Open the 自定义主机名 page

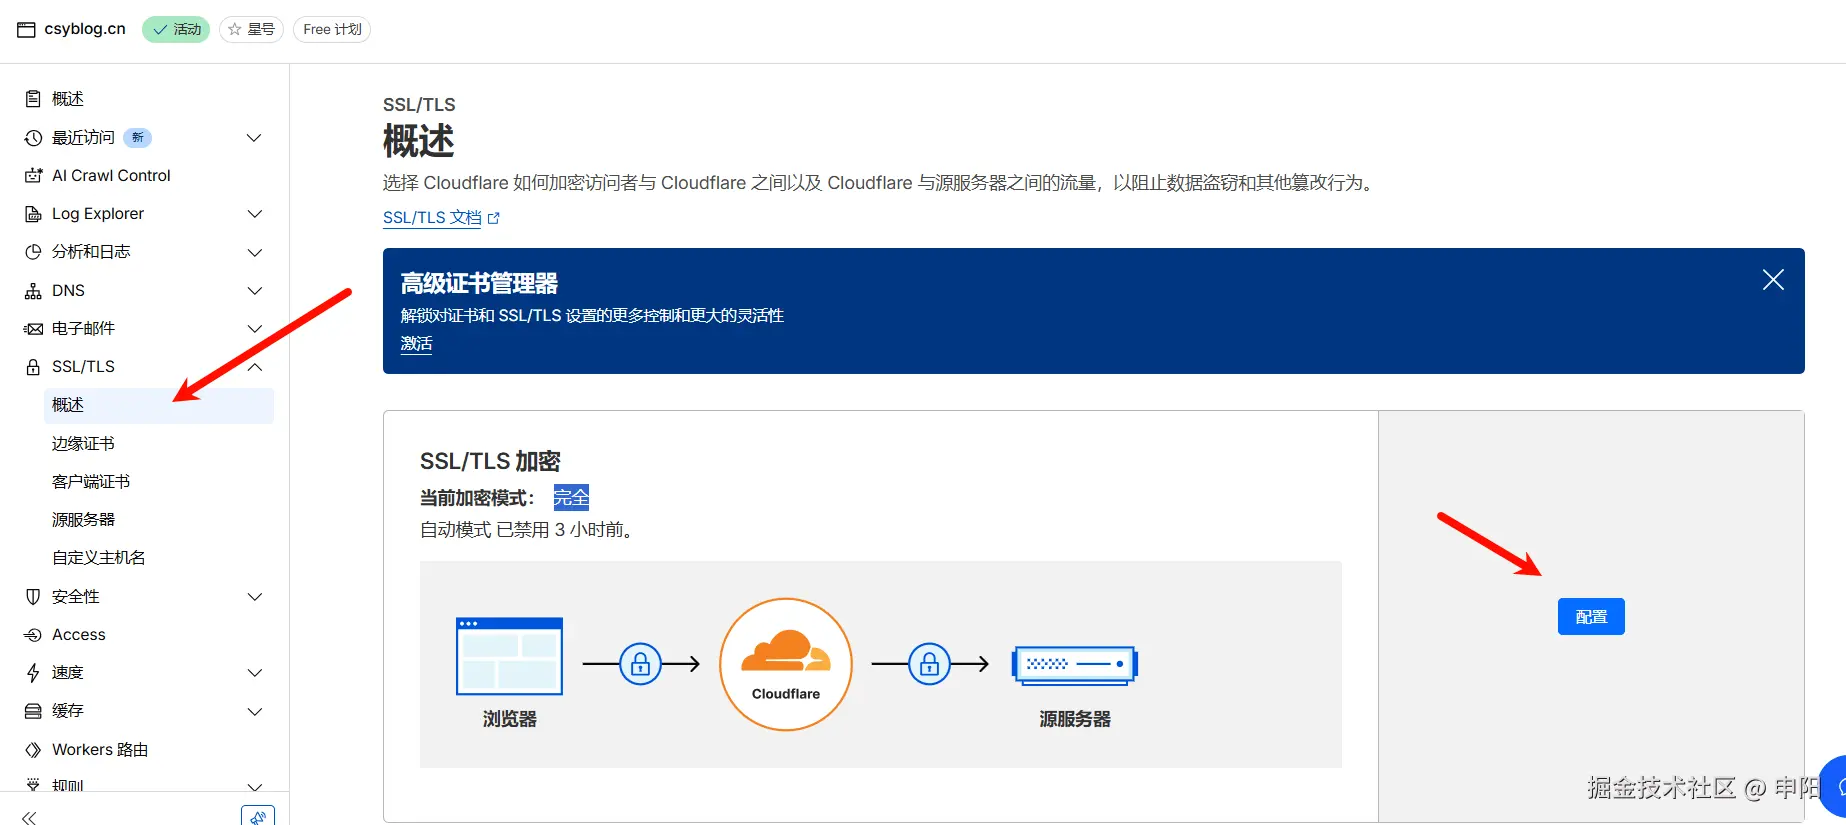coord(99,558)
